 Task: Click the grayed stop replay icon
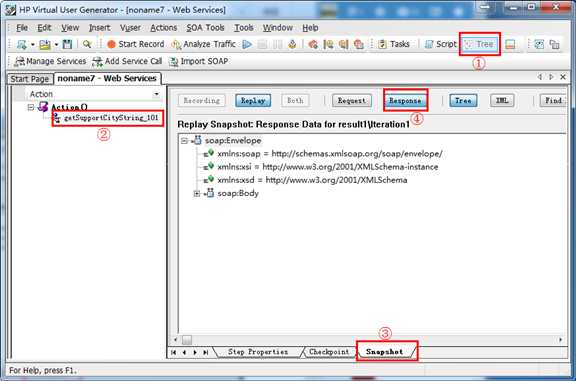[x=262, y=44]
